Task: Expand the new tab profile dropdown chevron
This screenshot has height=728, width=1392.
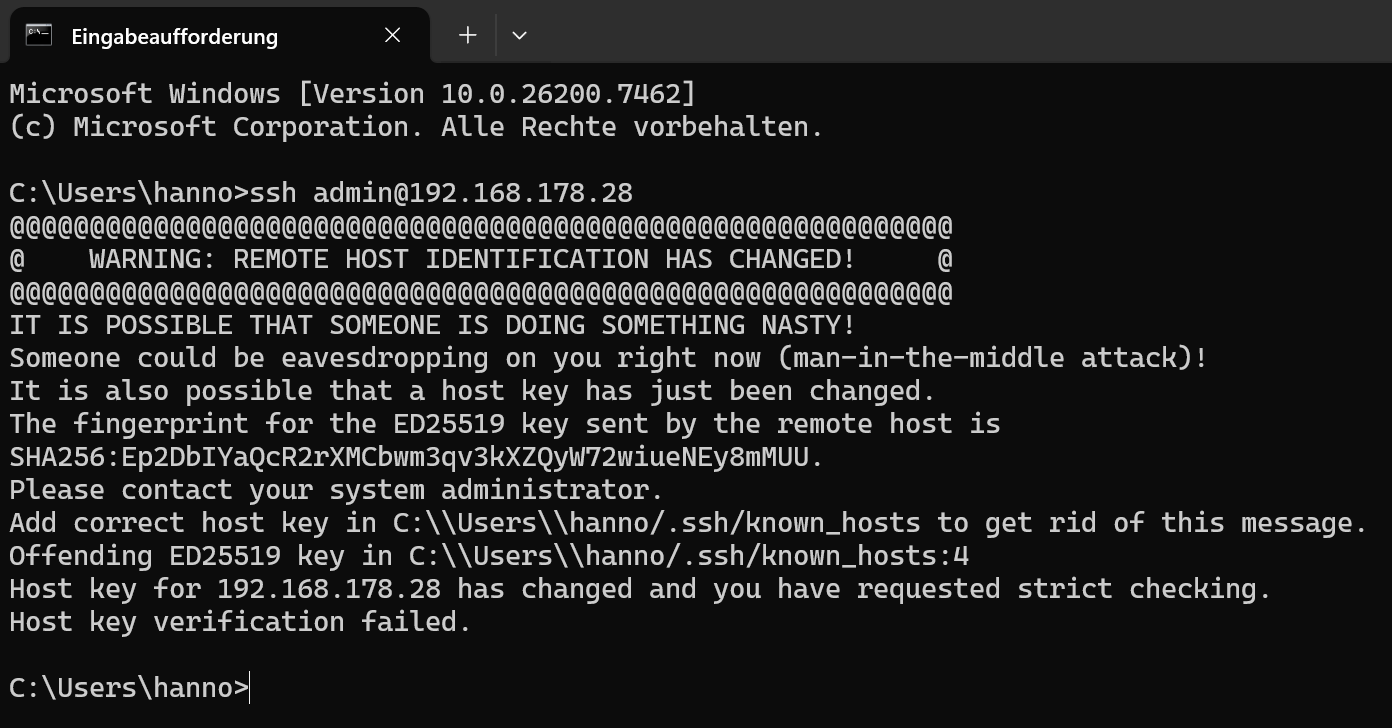Action: tap(519, 35)
